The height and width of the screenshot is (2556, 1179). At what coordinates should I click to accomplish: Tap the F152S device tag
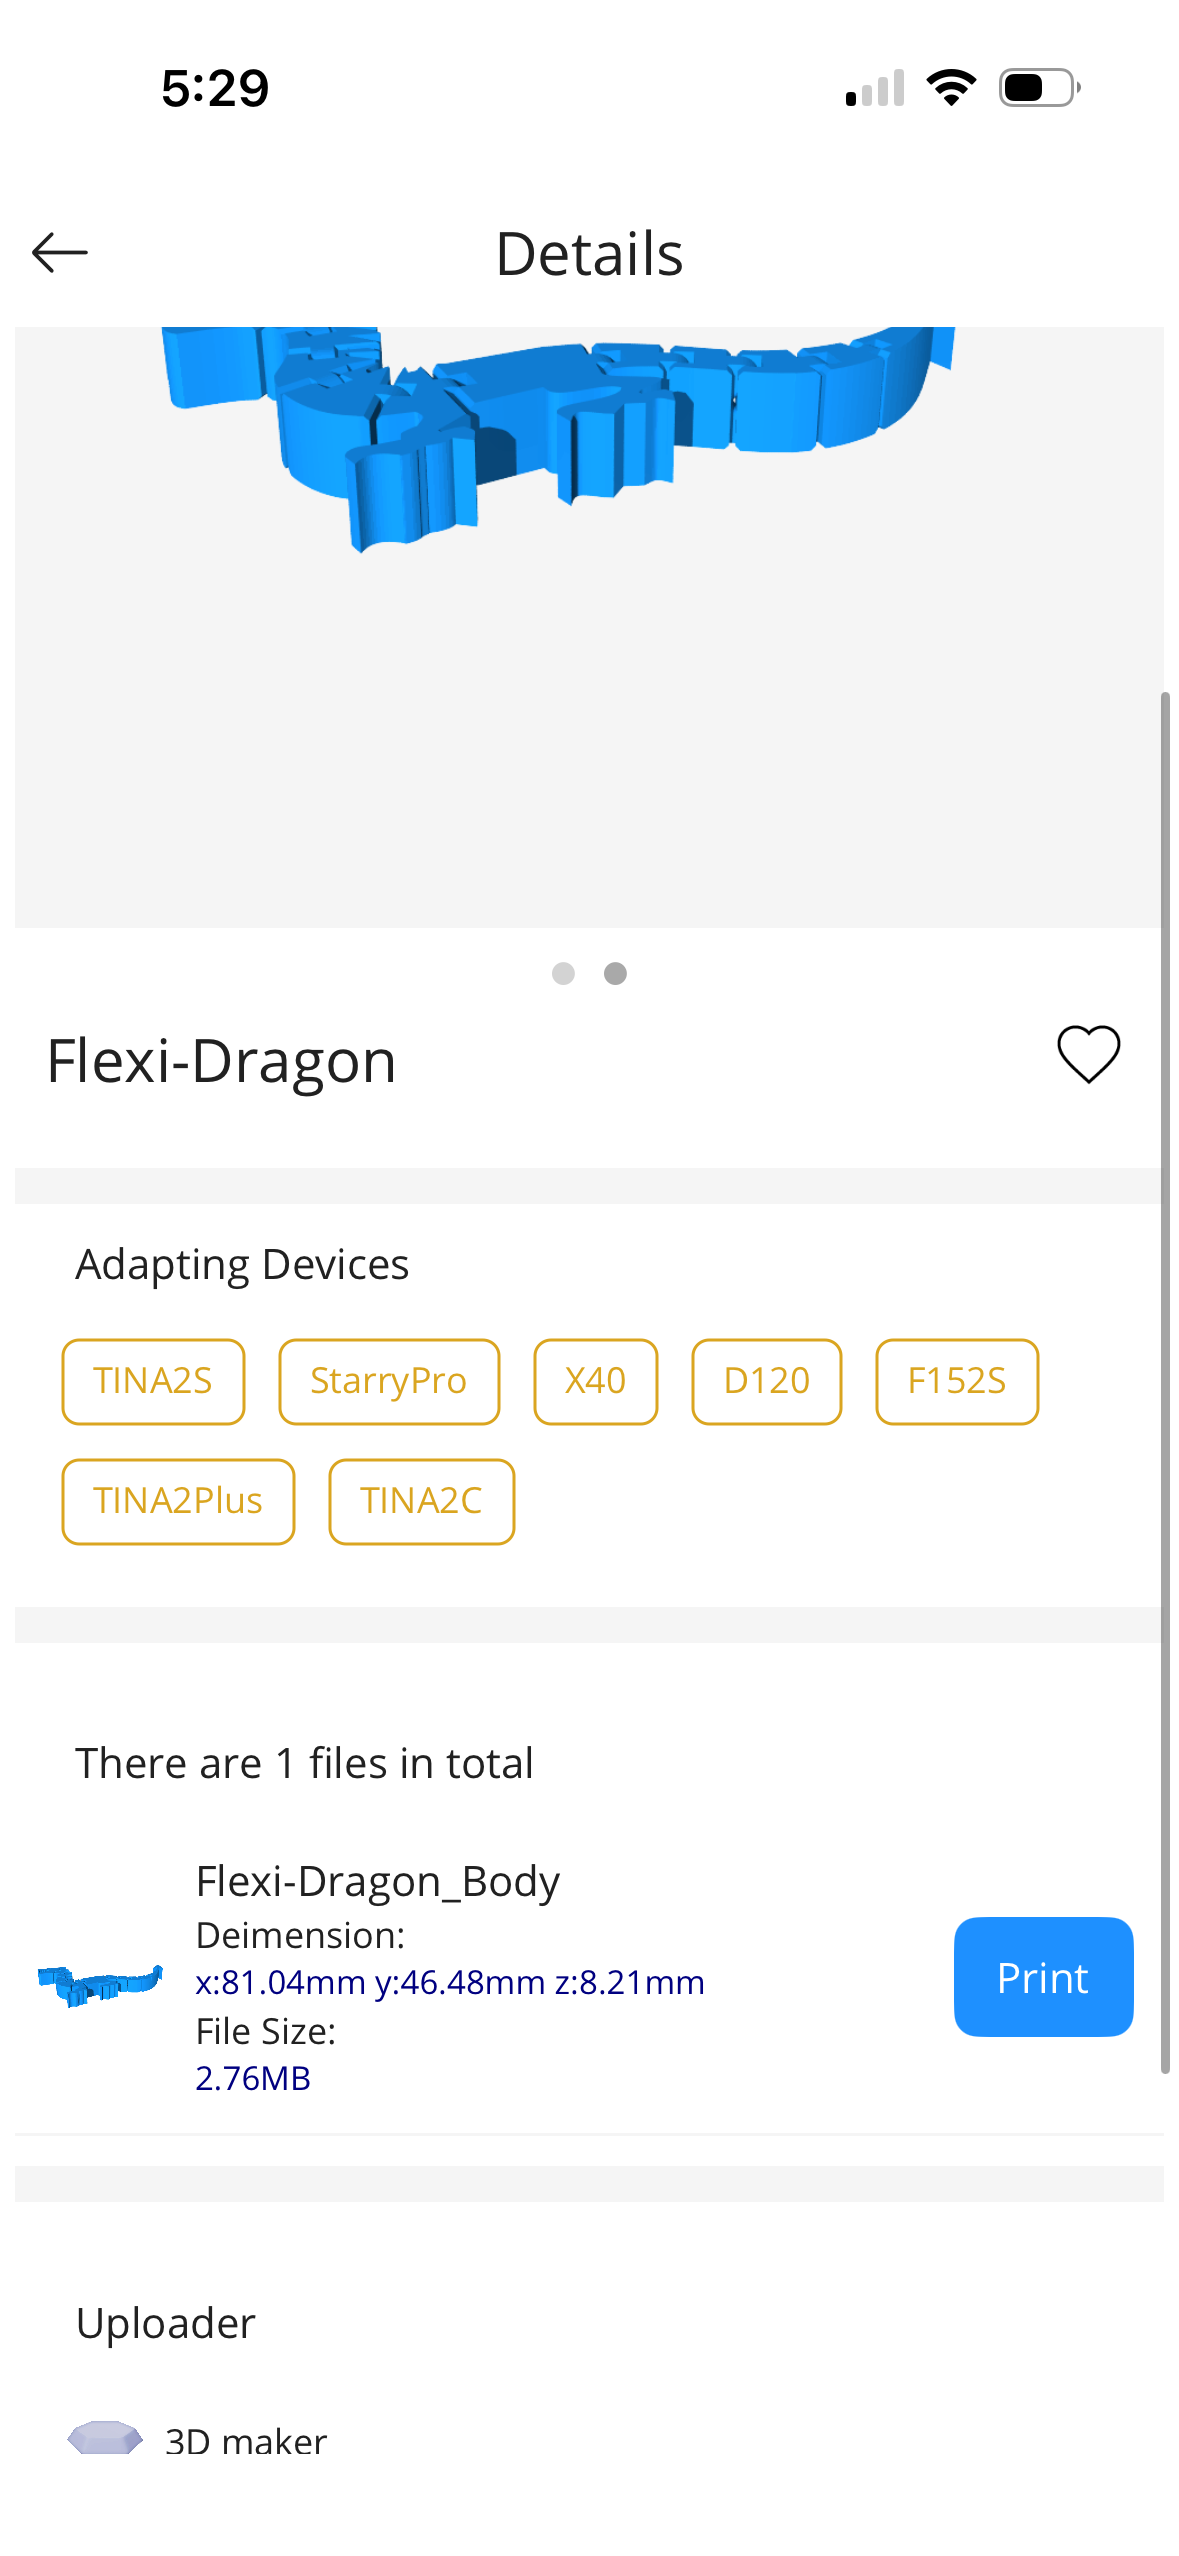click(956, 1381)
